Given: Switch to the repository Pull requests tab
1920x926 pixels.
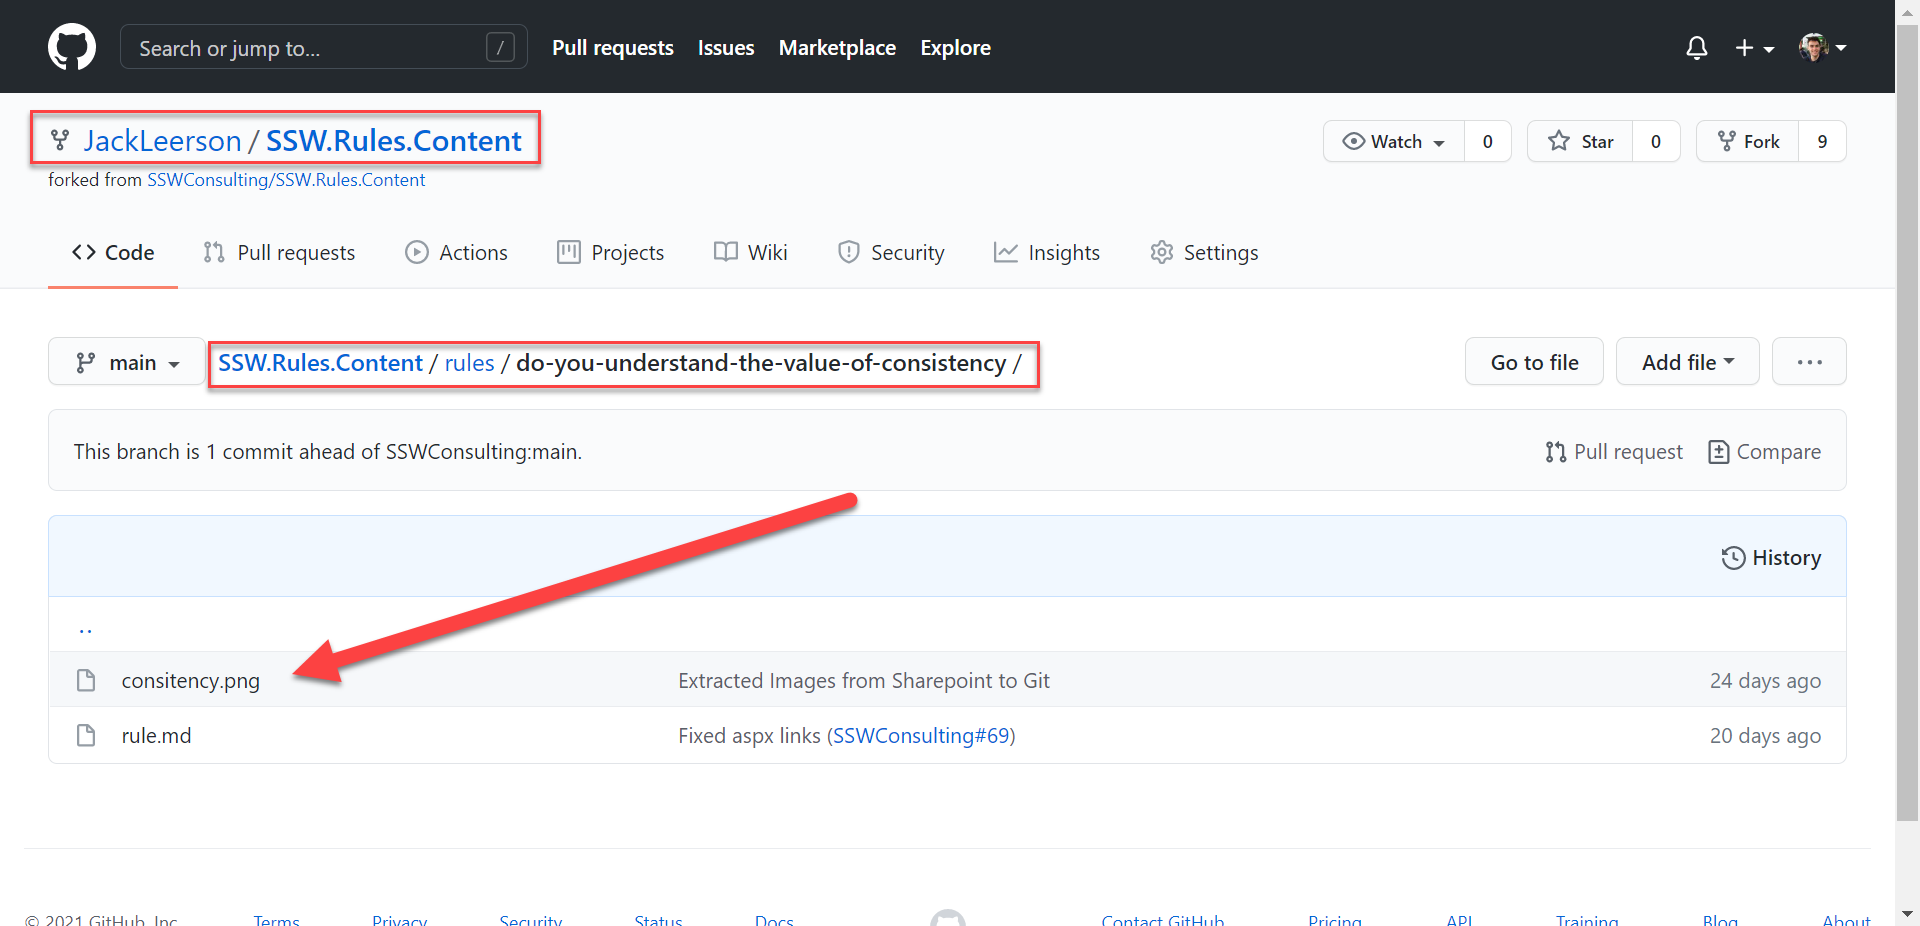Looking at the screenshot, I should coord(279,253).
